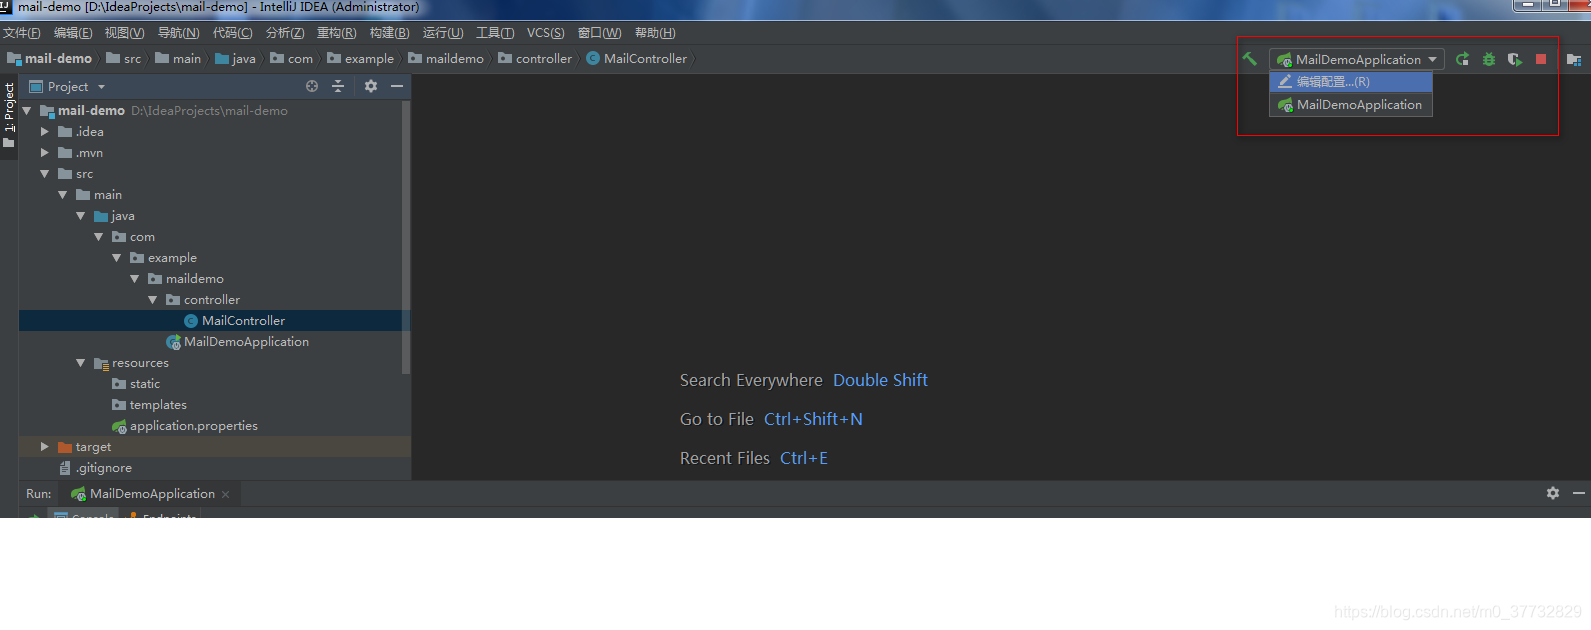Open MailDemoApplication run configuration dropdown
1591x630 pixels.
pos(1357,59)
